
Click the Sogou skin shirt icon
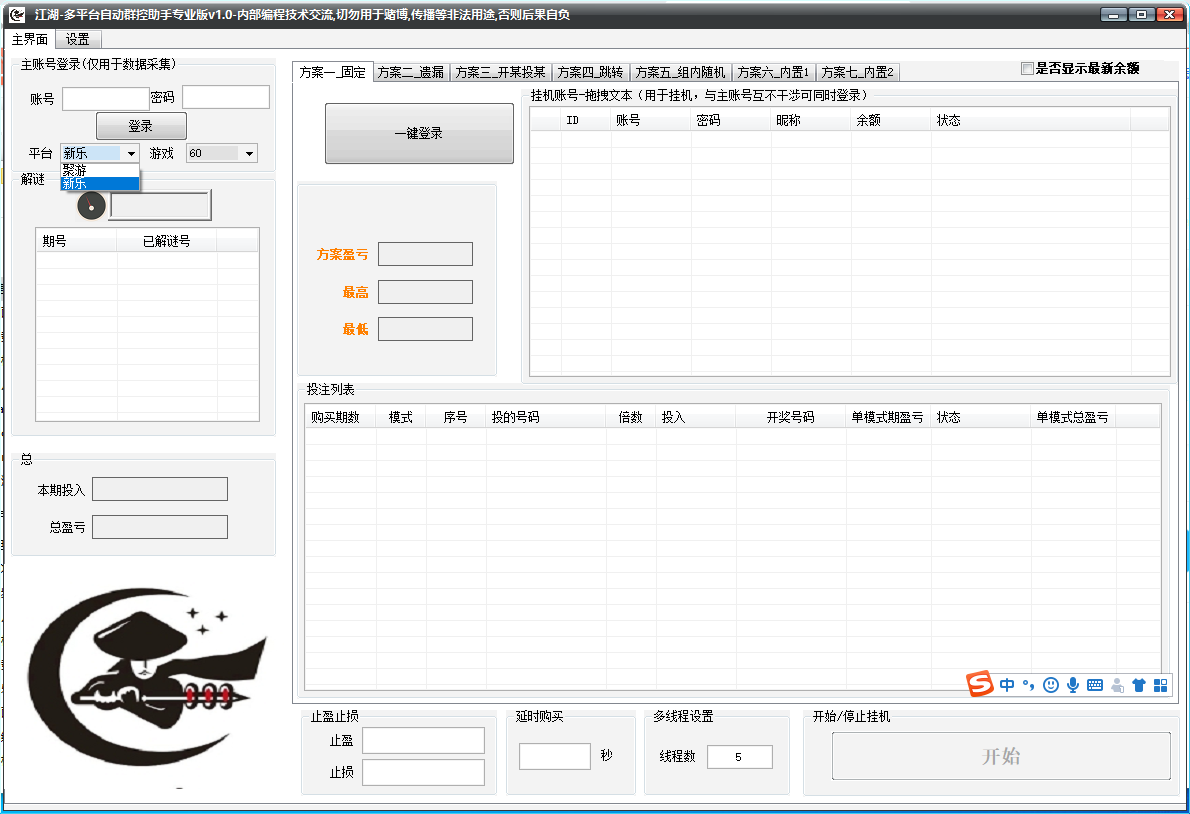pos(1139,685)
